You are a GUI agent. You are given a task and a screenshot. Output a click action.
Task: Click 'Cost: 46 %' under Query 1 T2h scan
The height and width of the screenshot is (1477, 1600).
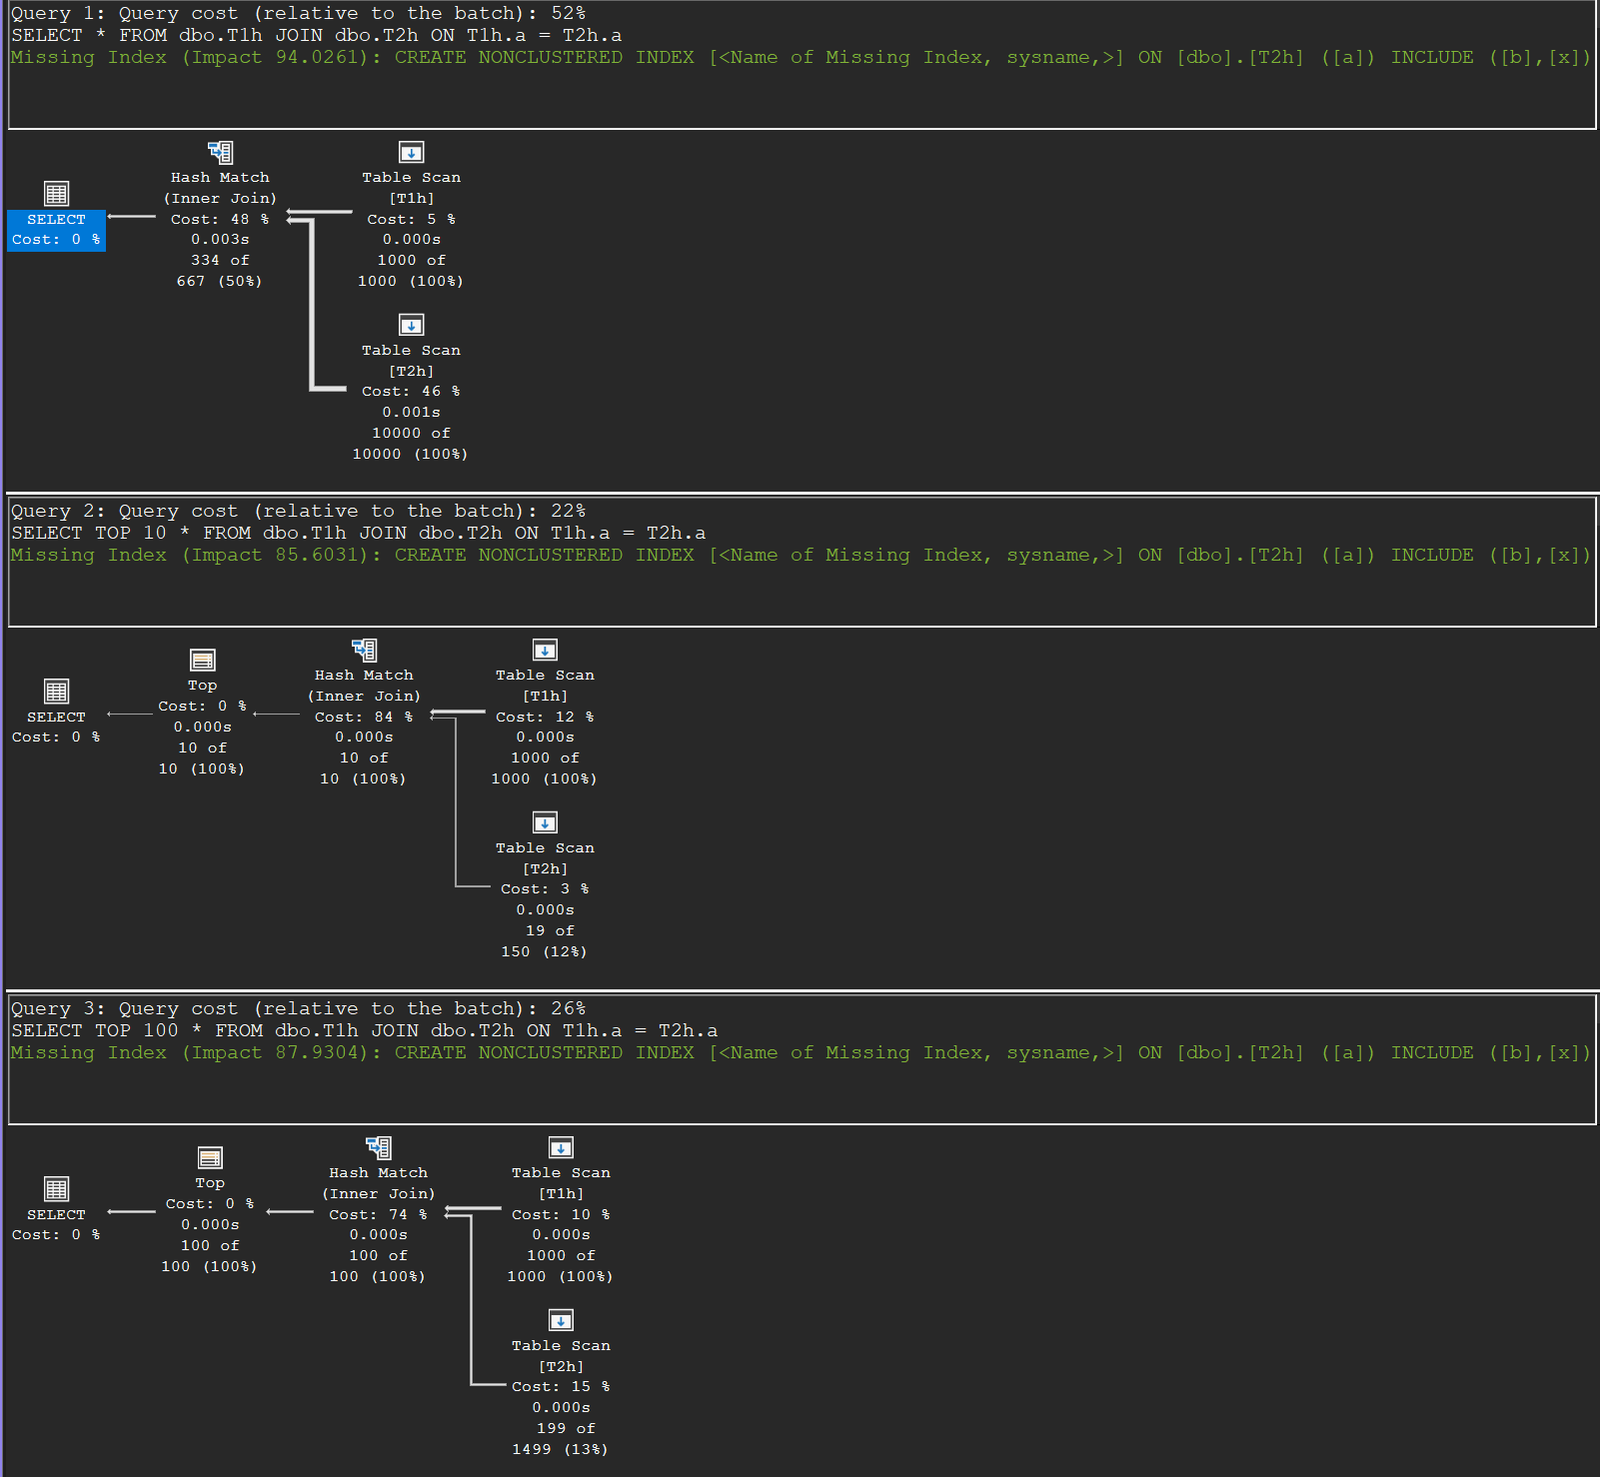coord(411,392)
